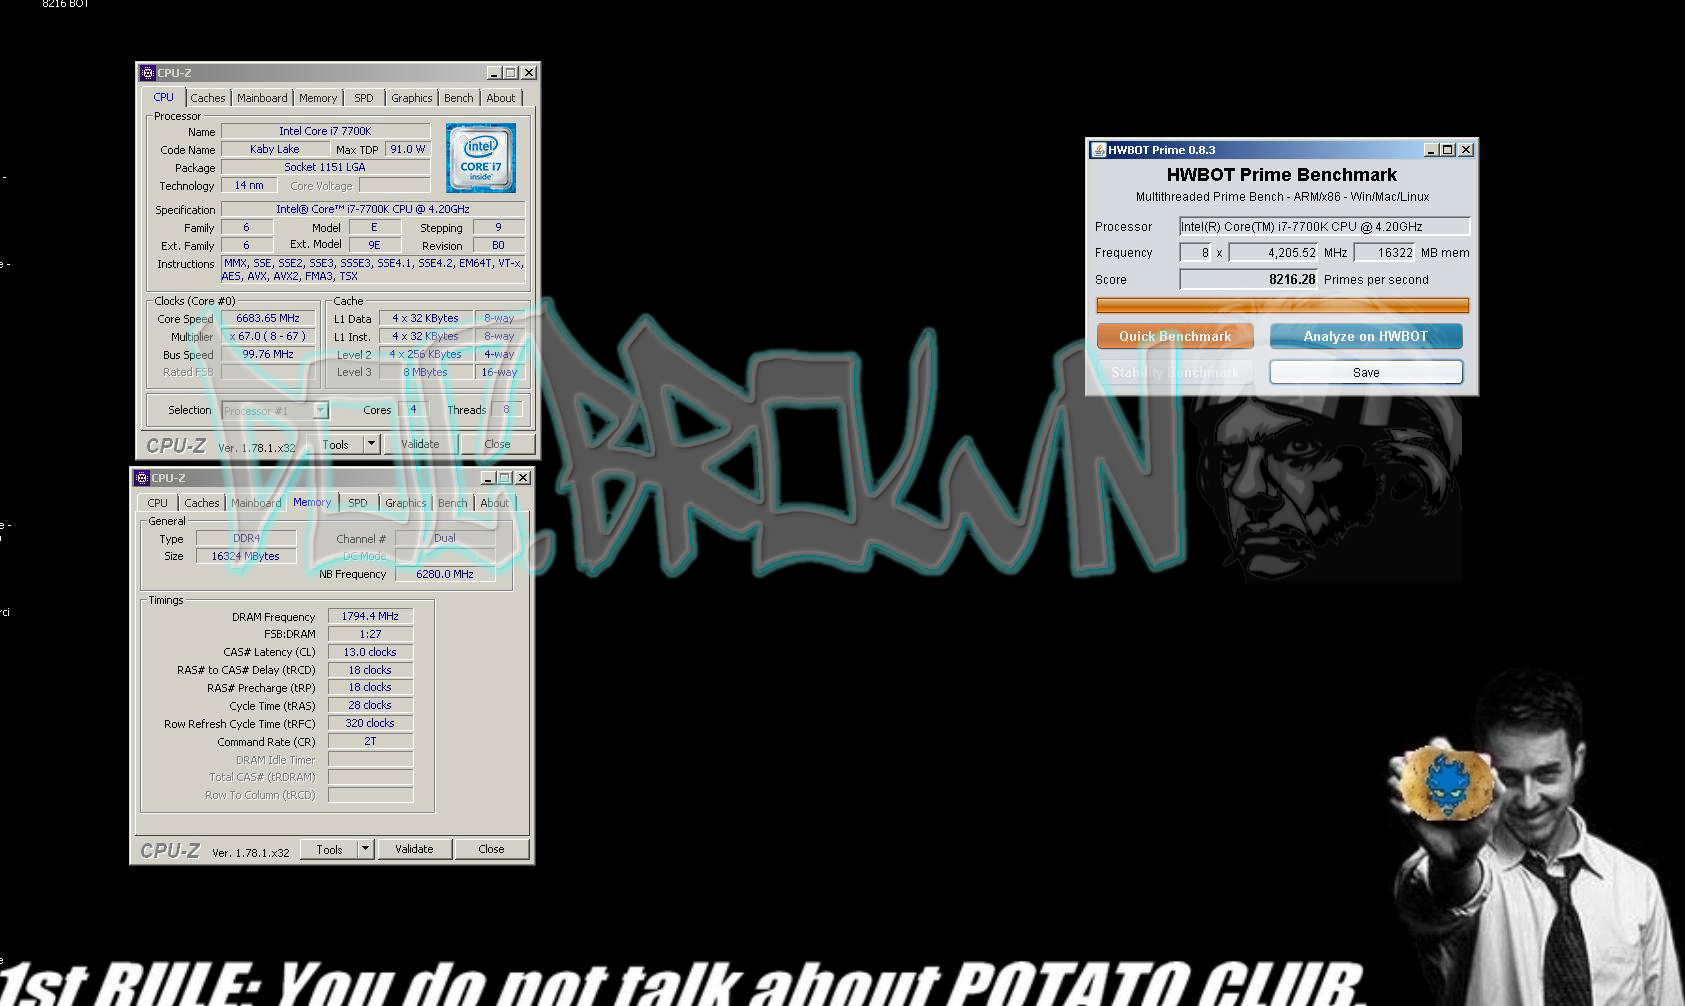Viewport: 1685px width, 1006px height.
Task: Switch to Bench tab in bottom CPU-Z window
Action: [x=453, y=503]
